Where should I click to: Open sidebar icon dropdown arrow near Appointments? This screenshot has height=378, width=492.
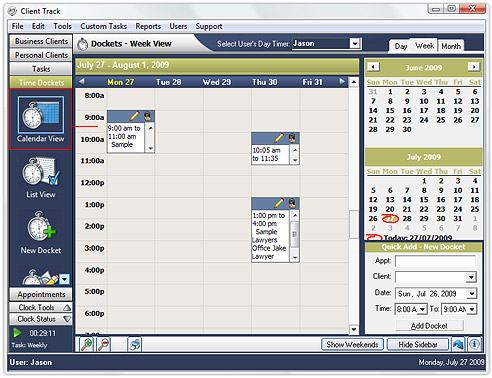point(65,279)
